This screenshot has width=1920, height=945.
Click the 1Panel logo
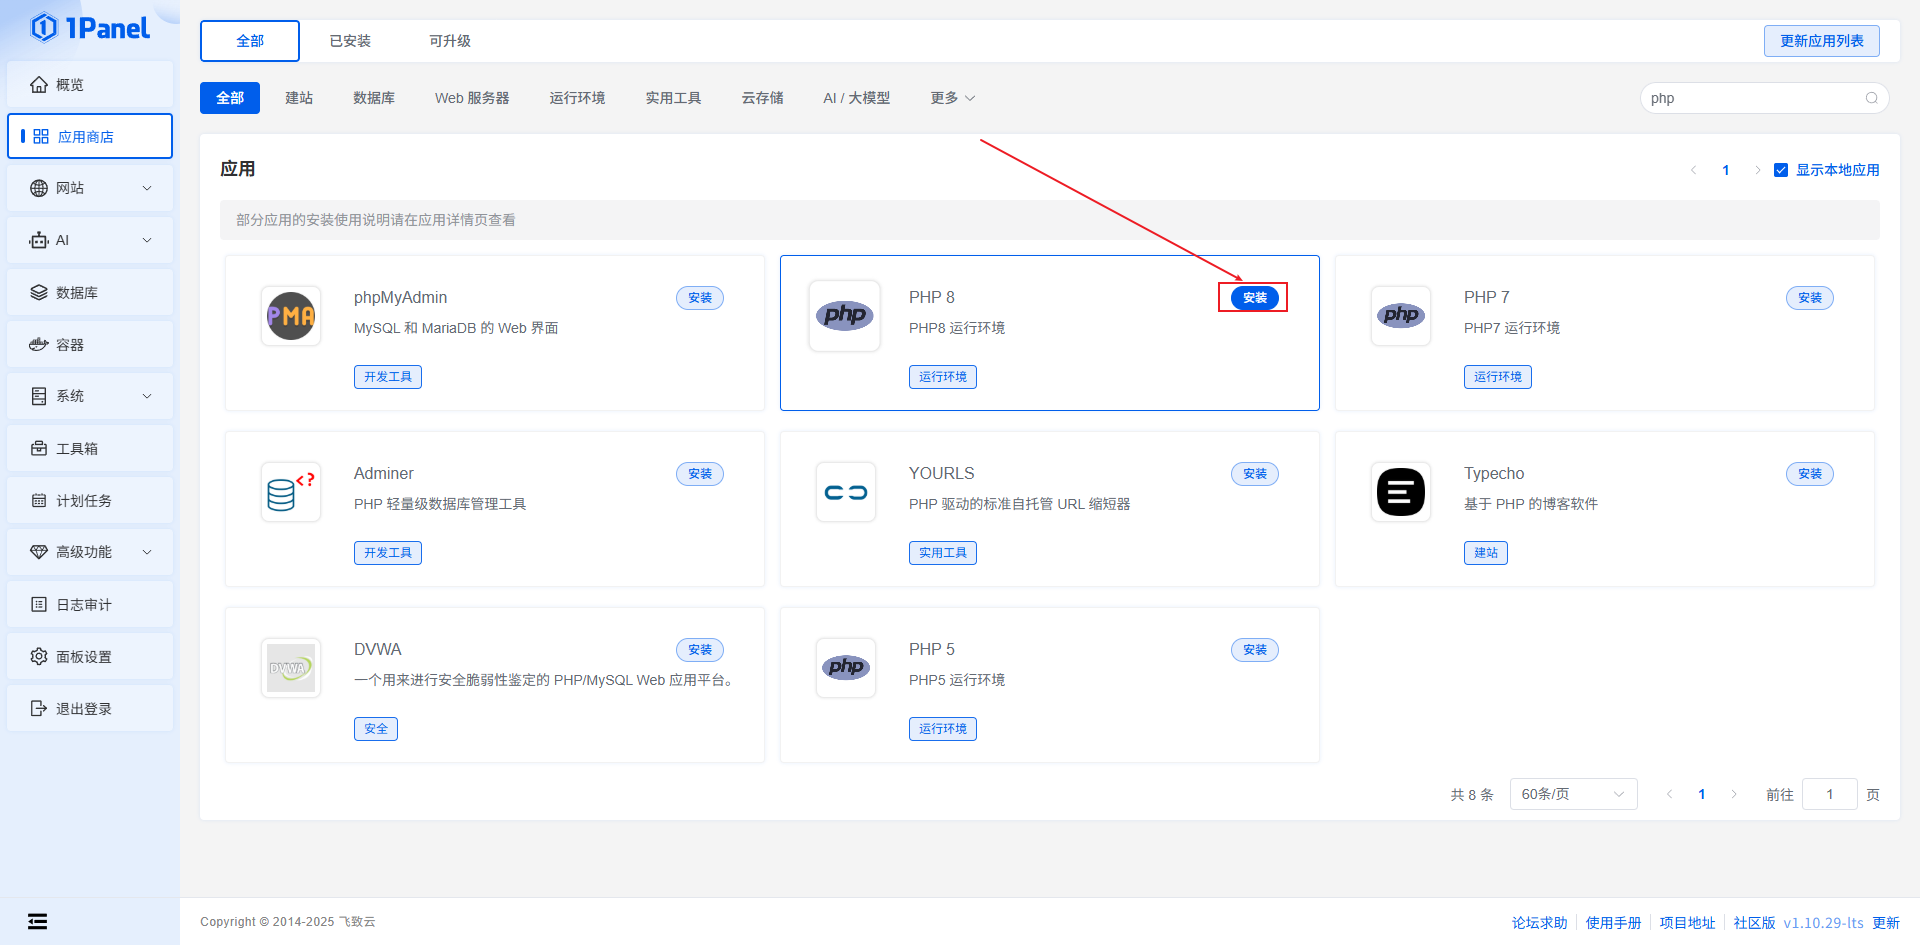(x=90, y=28)
